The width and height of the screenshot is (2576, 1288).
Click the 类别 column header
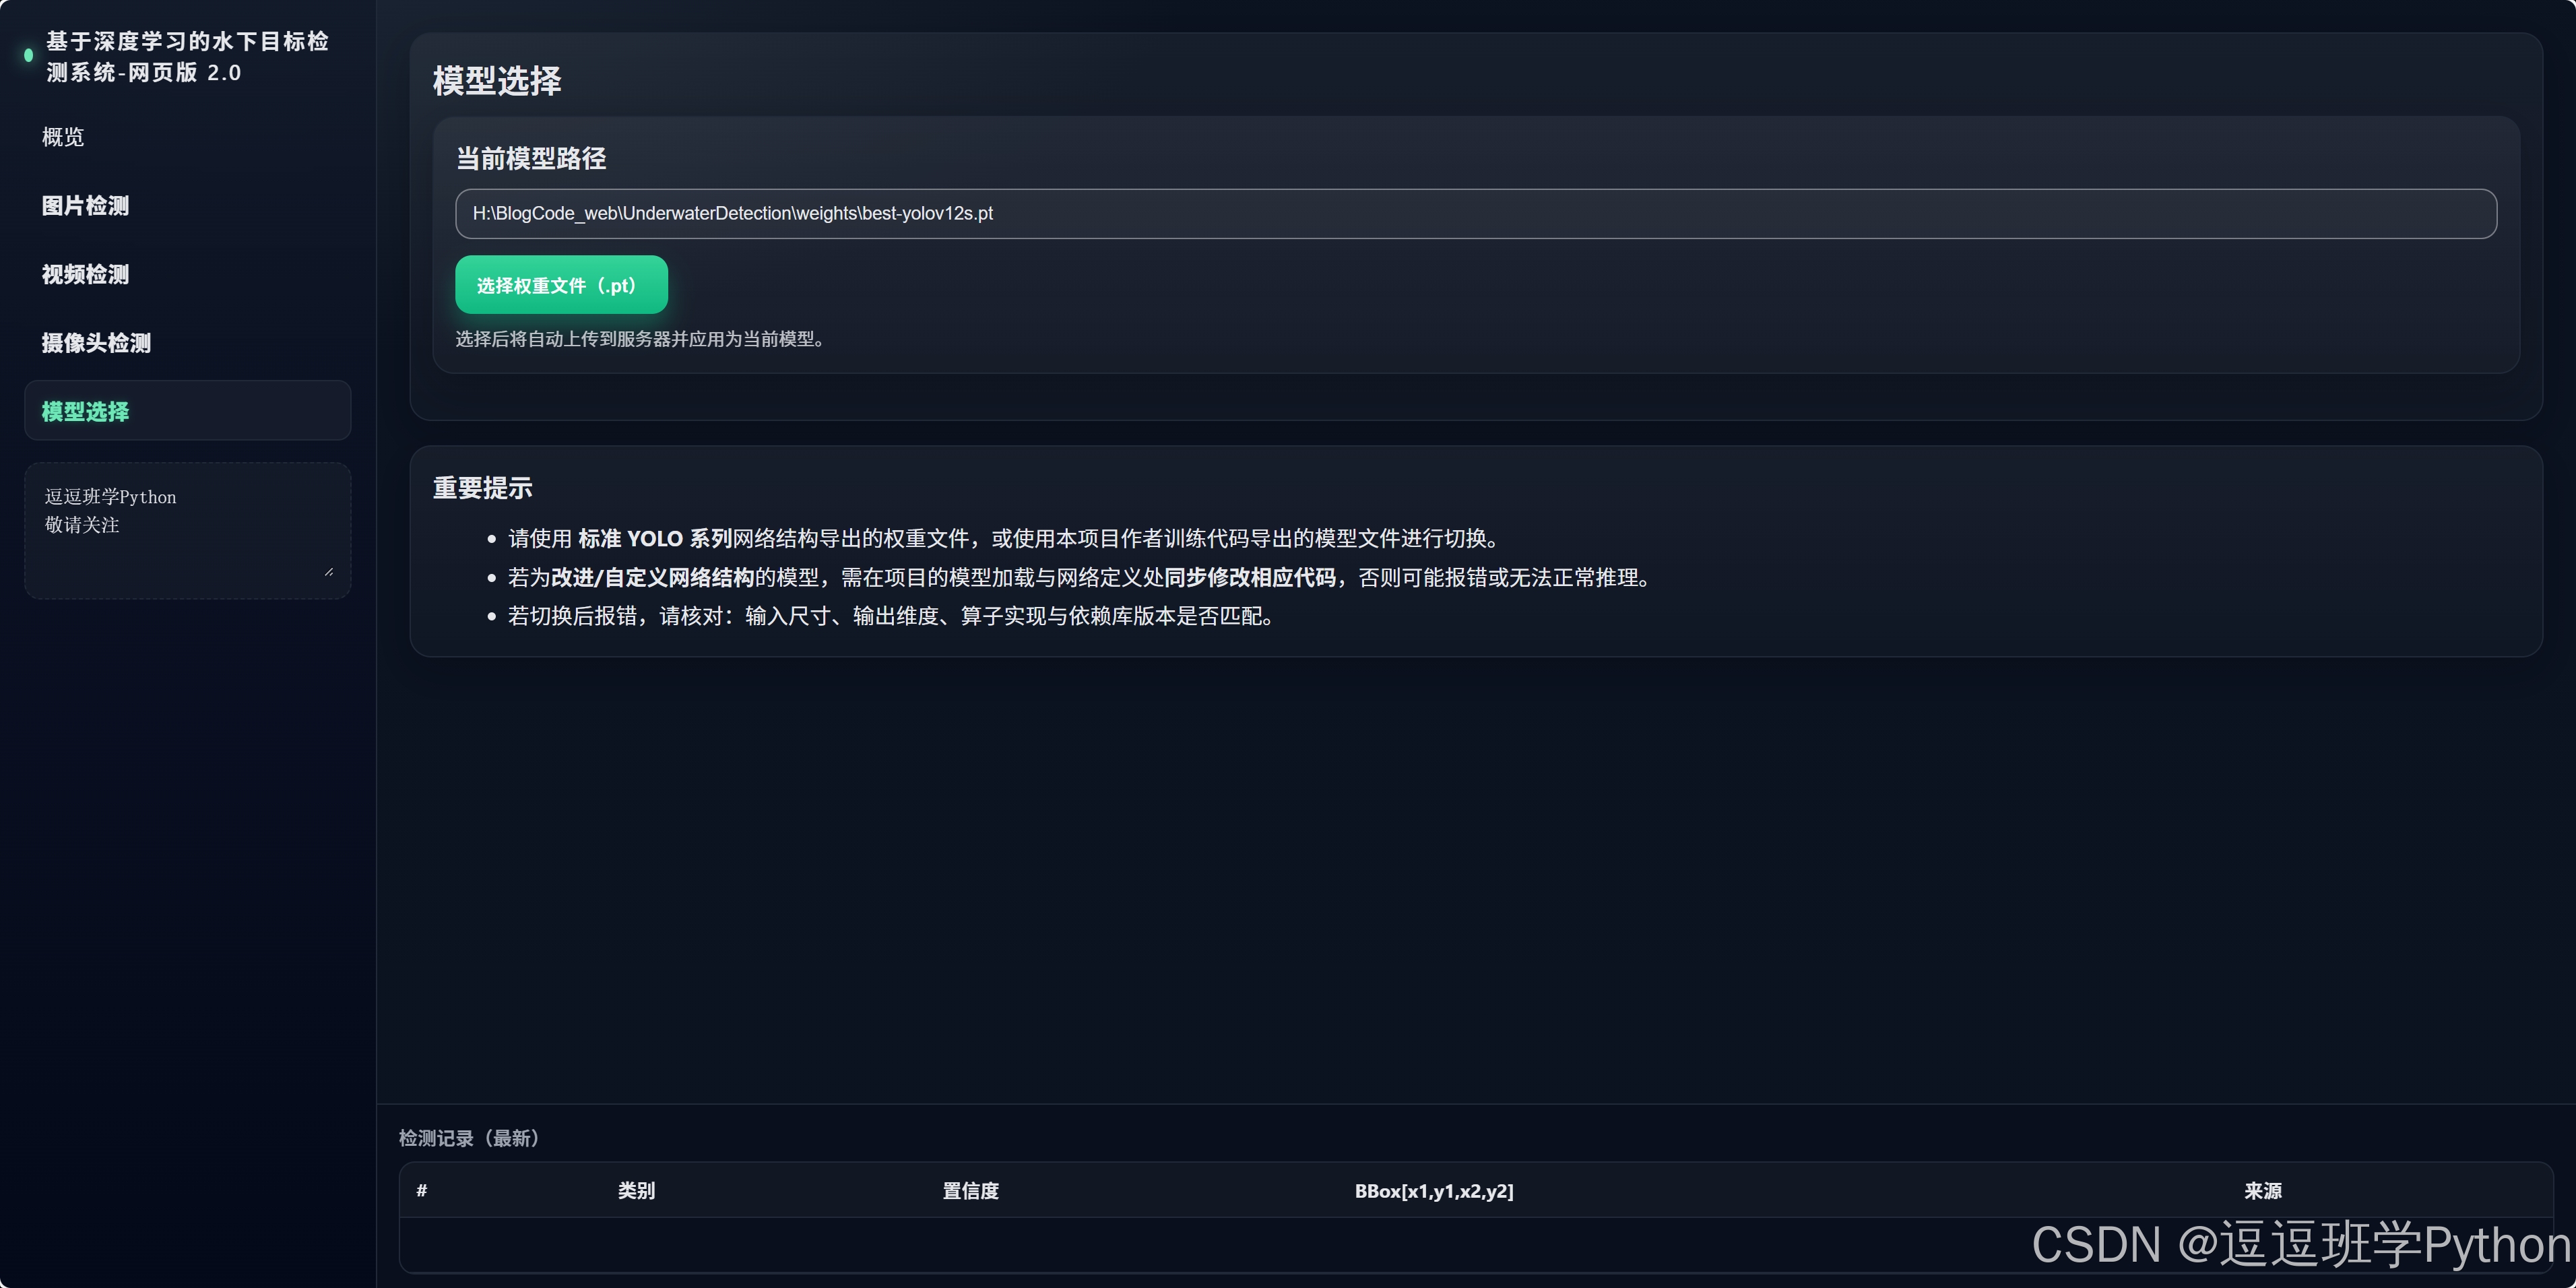pyautogui.click(x=635, y=1191)
